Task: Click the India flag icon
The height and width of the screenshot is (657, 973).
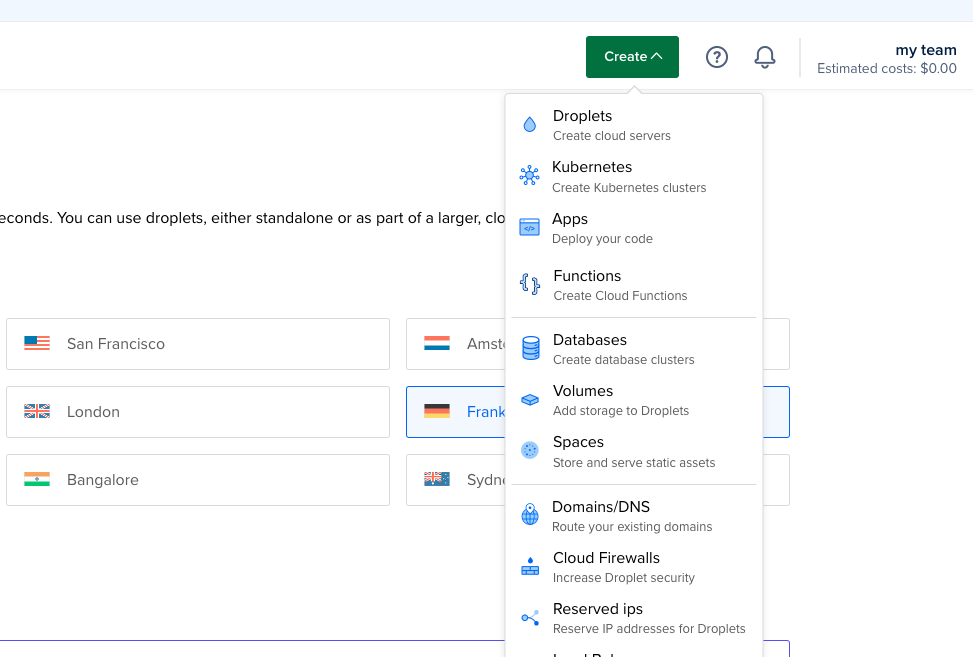Action: coord(37,480)
